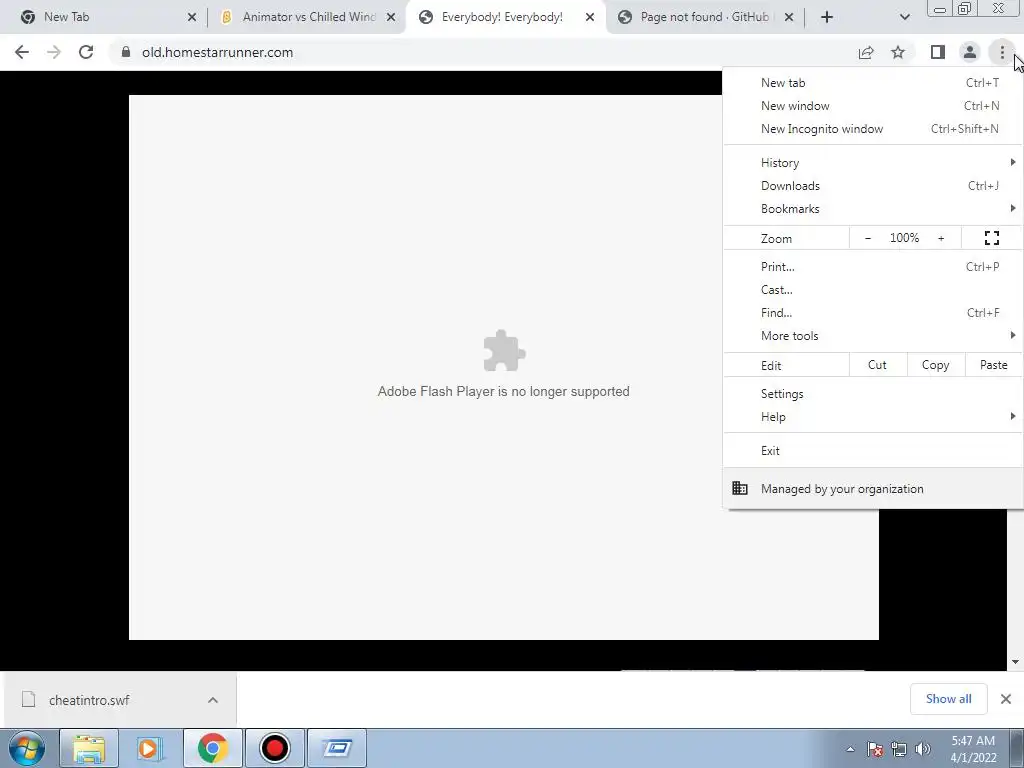Viewport: 1024px width, 768px height.
Task: Open the red record app taskbar icon
Action: [x=274, y=748]
